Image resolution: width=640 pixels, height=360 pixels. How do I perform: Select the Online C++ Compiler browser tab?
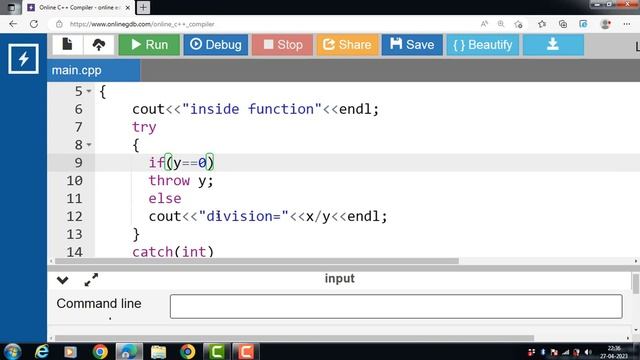pyautogui.click(x=79, y=7)
